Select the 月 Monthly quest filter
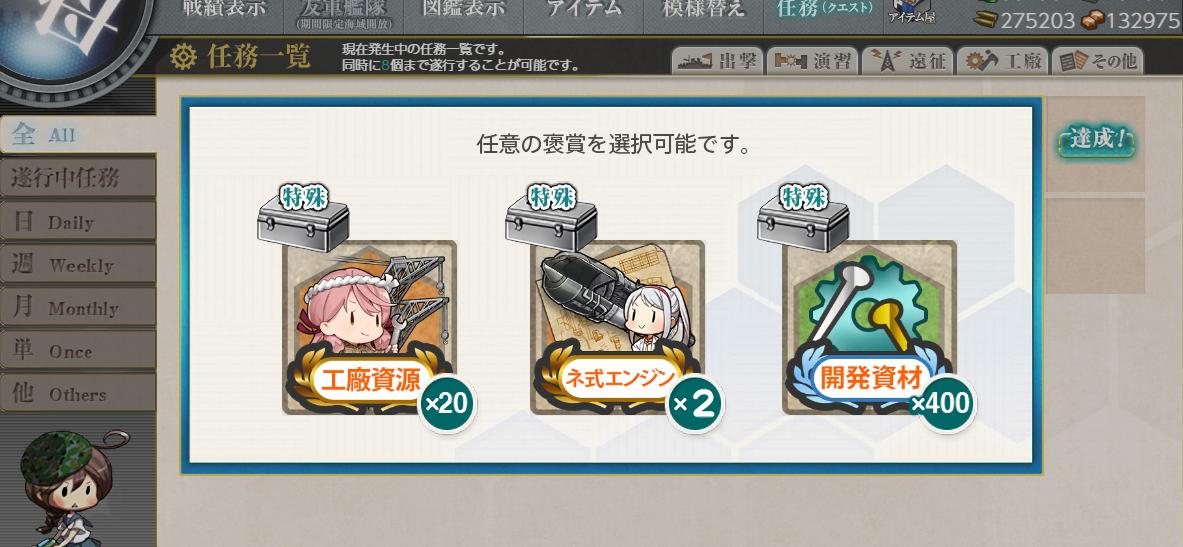Viewport: 1183px width, 547px height. click(78, 307)
